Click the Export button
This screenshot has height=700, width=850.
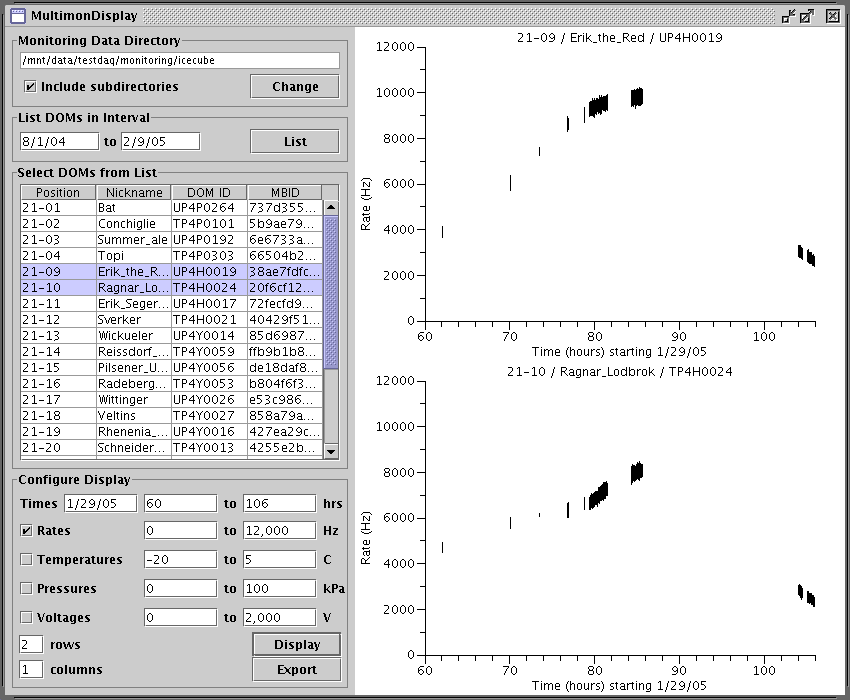296,670
